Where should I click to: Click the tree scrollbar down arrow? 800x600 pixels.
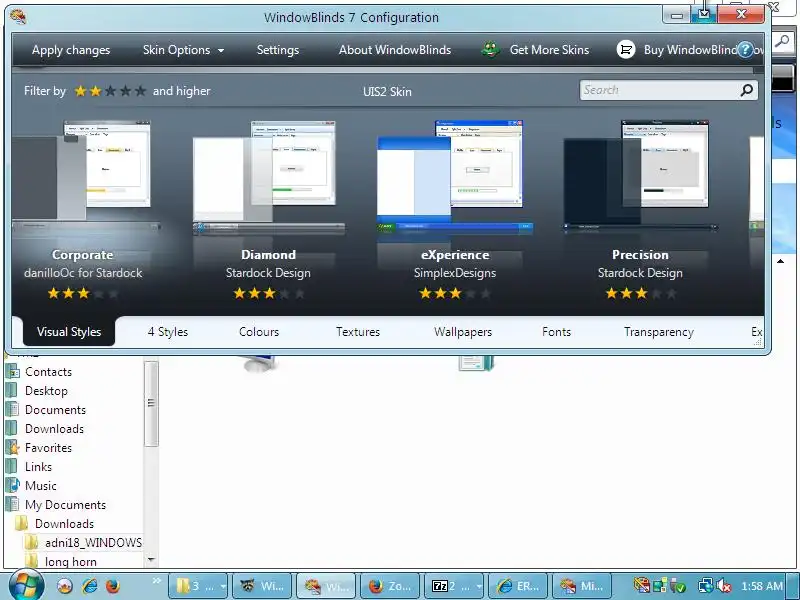point(151,560)
